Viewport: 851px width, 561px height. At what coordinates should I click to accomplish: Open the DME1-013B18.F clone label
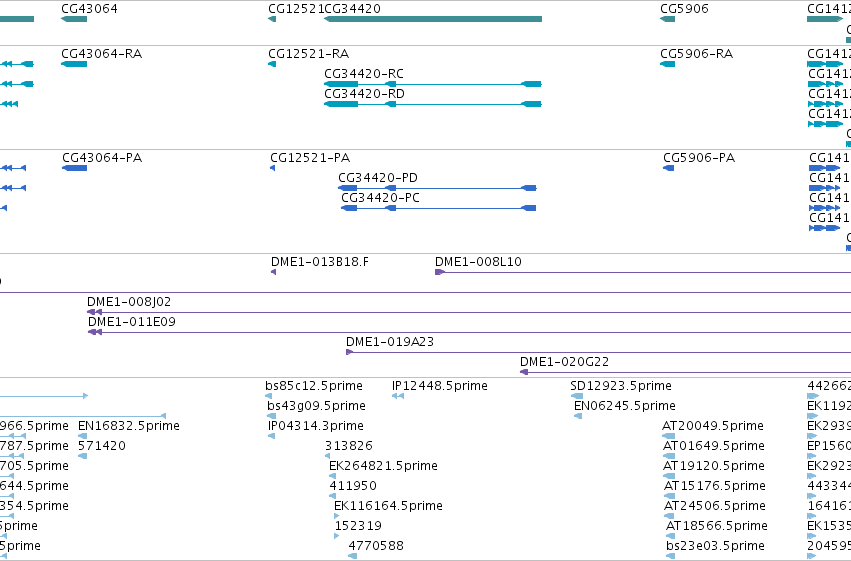320,262
